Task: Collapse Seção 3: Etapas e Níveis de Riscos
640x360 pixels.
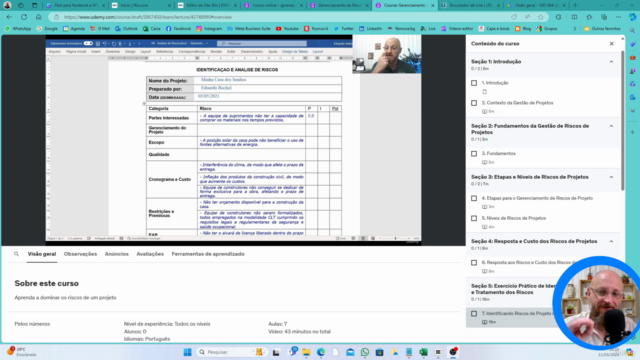Action: pos(611,177)
